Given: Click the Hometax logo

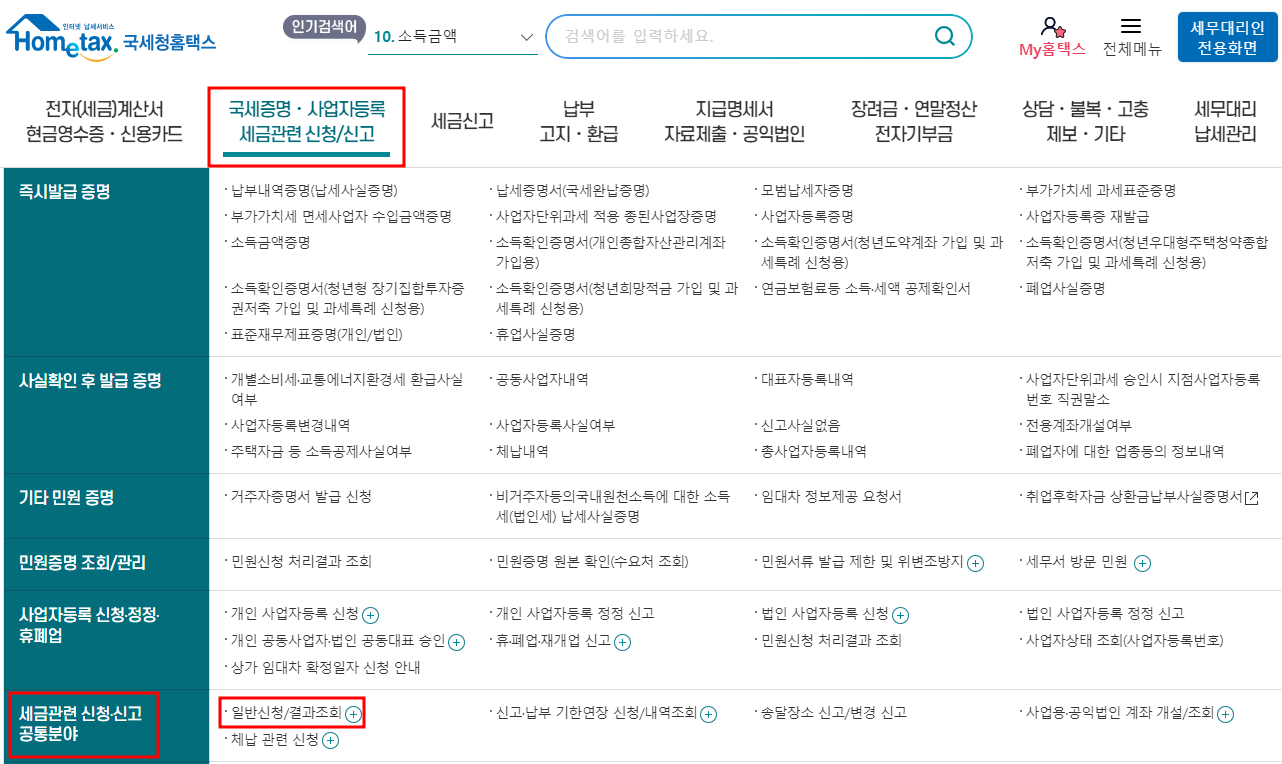Looking at the screenshot, I should pyautogui.click(x=111, y=38).
